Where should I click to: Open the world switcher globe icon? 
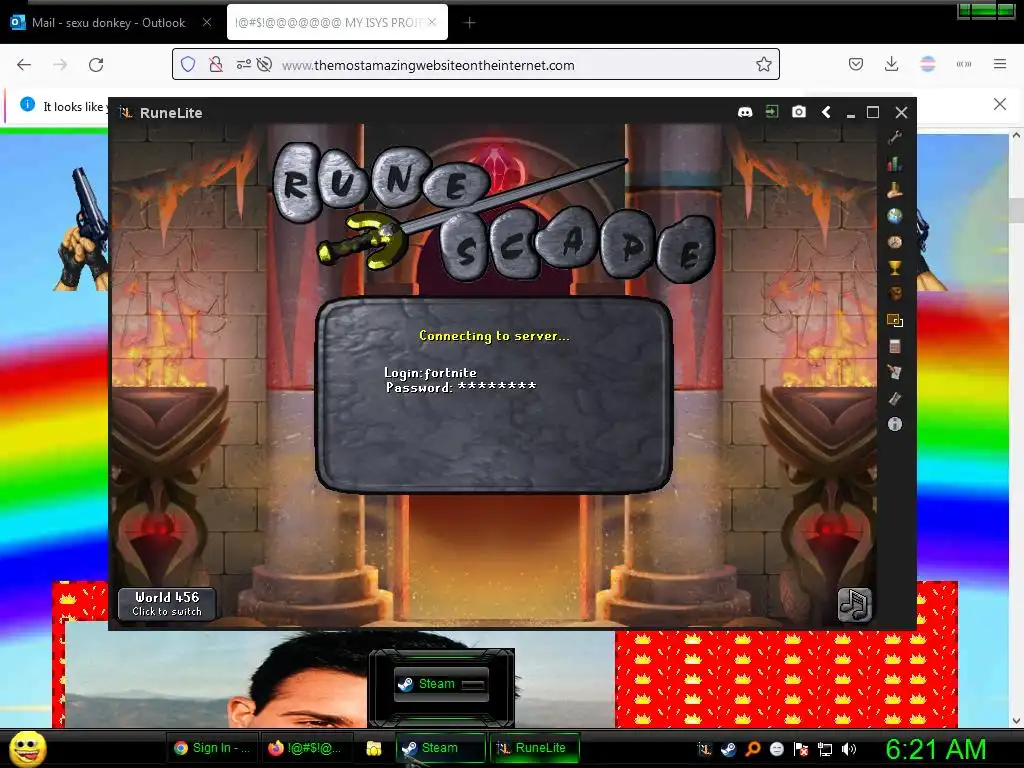click(x=895, y=216)
